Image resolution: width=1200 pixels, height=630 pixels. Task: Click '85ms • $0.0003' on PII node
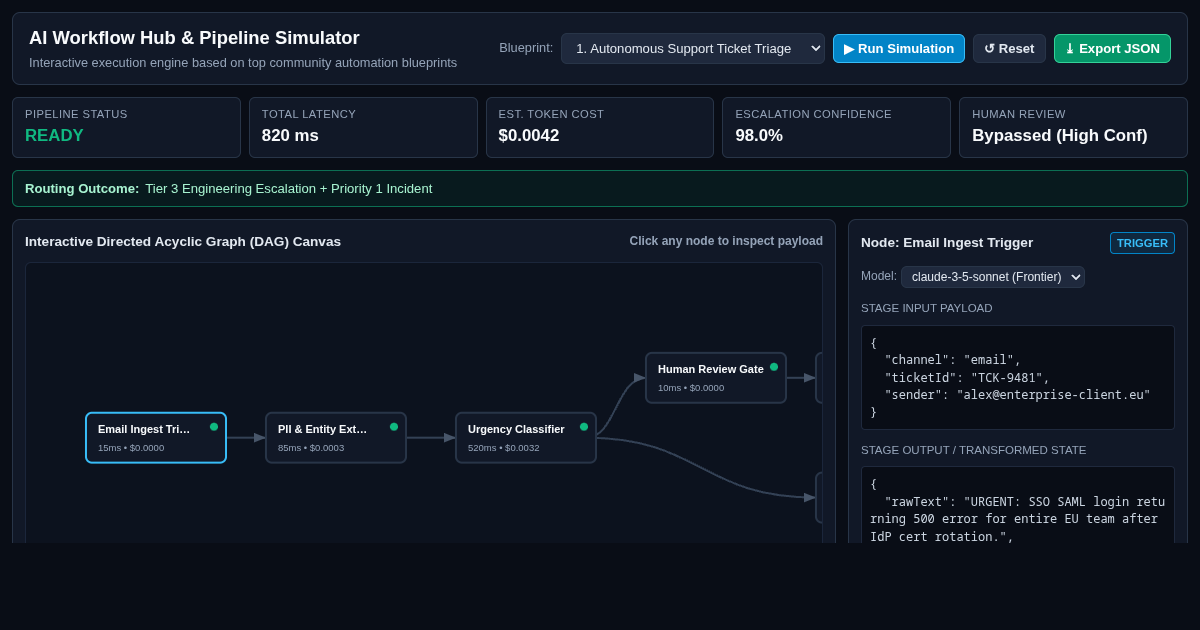[x=311, y=448]
